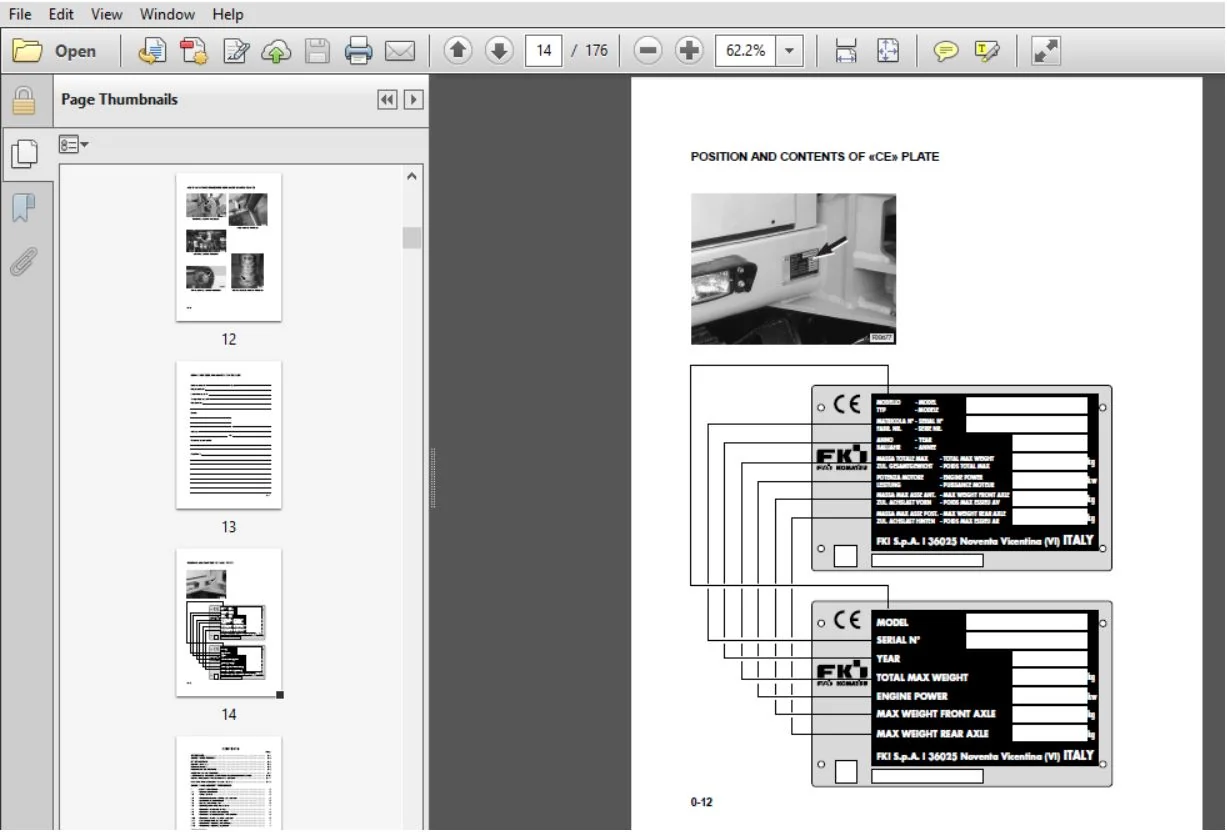Go to previous page arrow
This screenshot has width=1227, height=832.
click(457, 51)
